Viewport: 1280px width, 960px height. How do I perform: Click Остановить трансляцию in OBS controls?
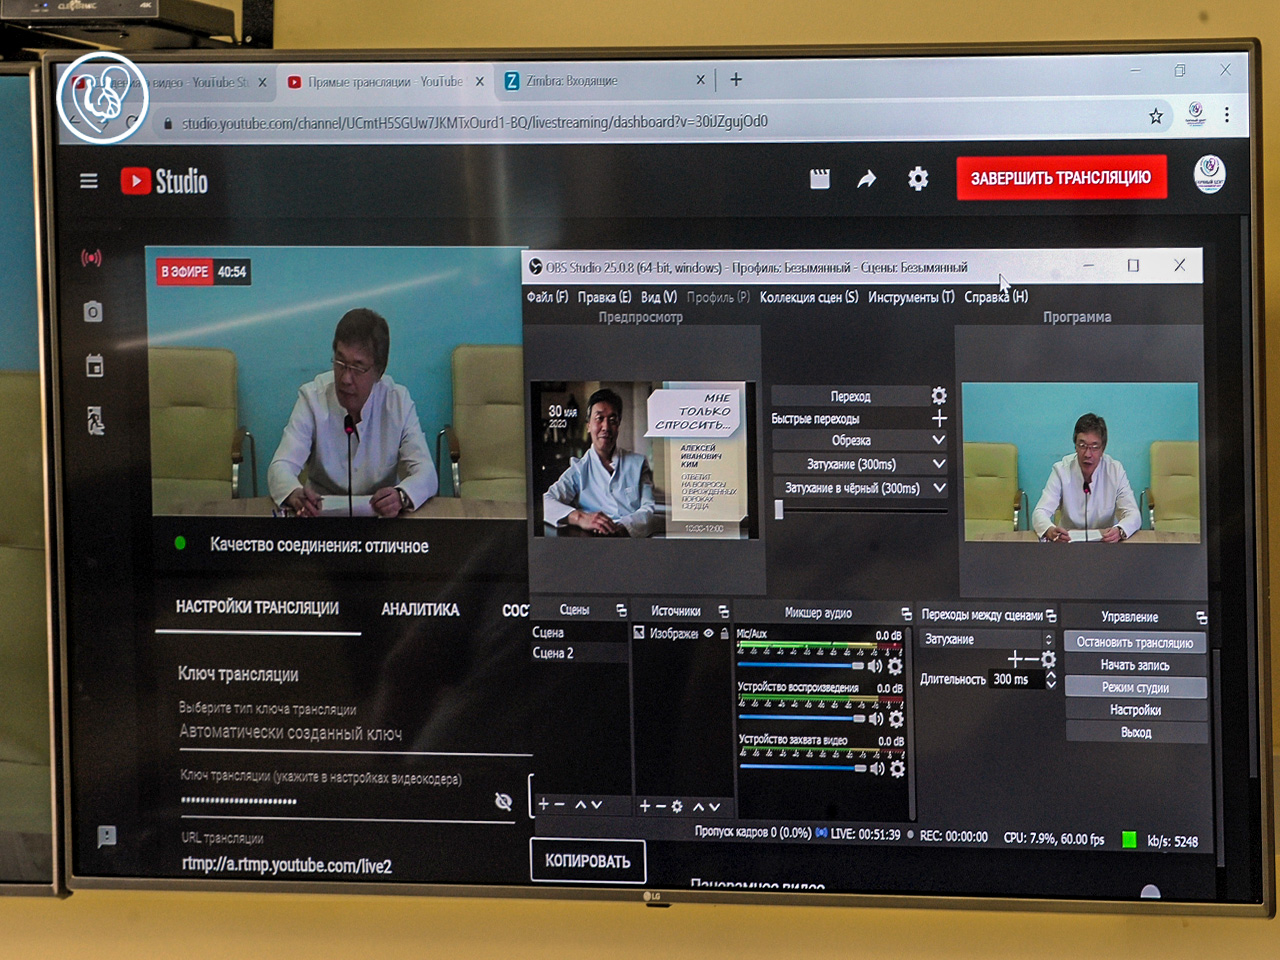click(x=1134, y=642)
